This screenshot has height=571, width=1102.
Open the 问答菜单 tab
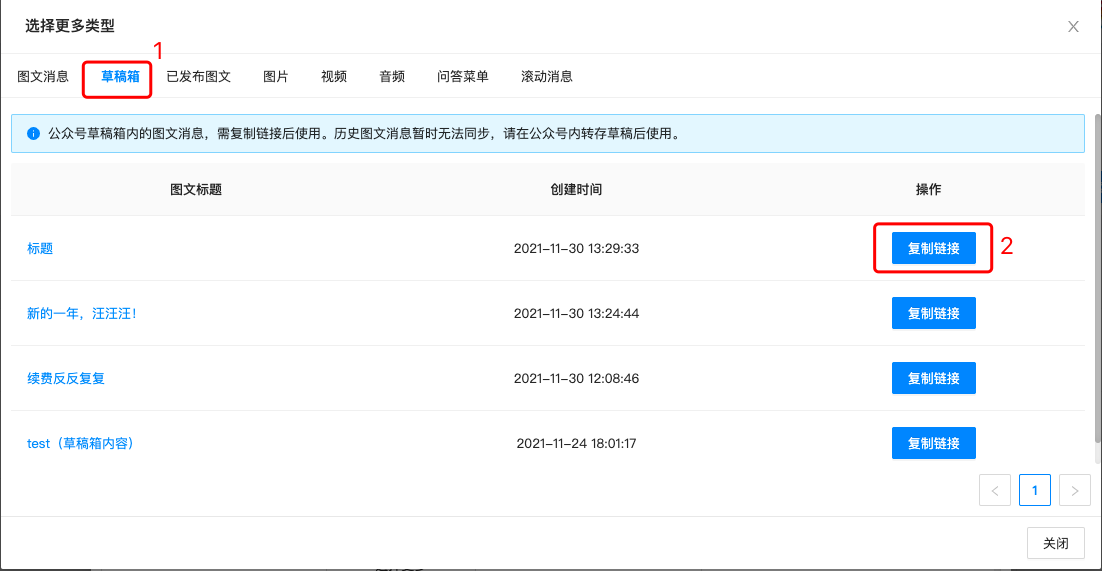pos(463,76)
